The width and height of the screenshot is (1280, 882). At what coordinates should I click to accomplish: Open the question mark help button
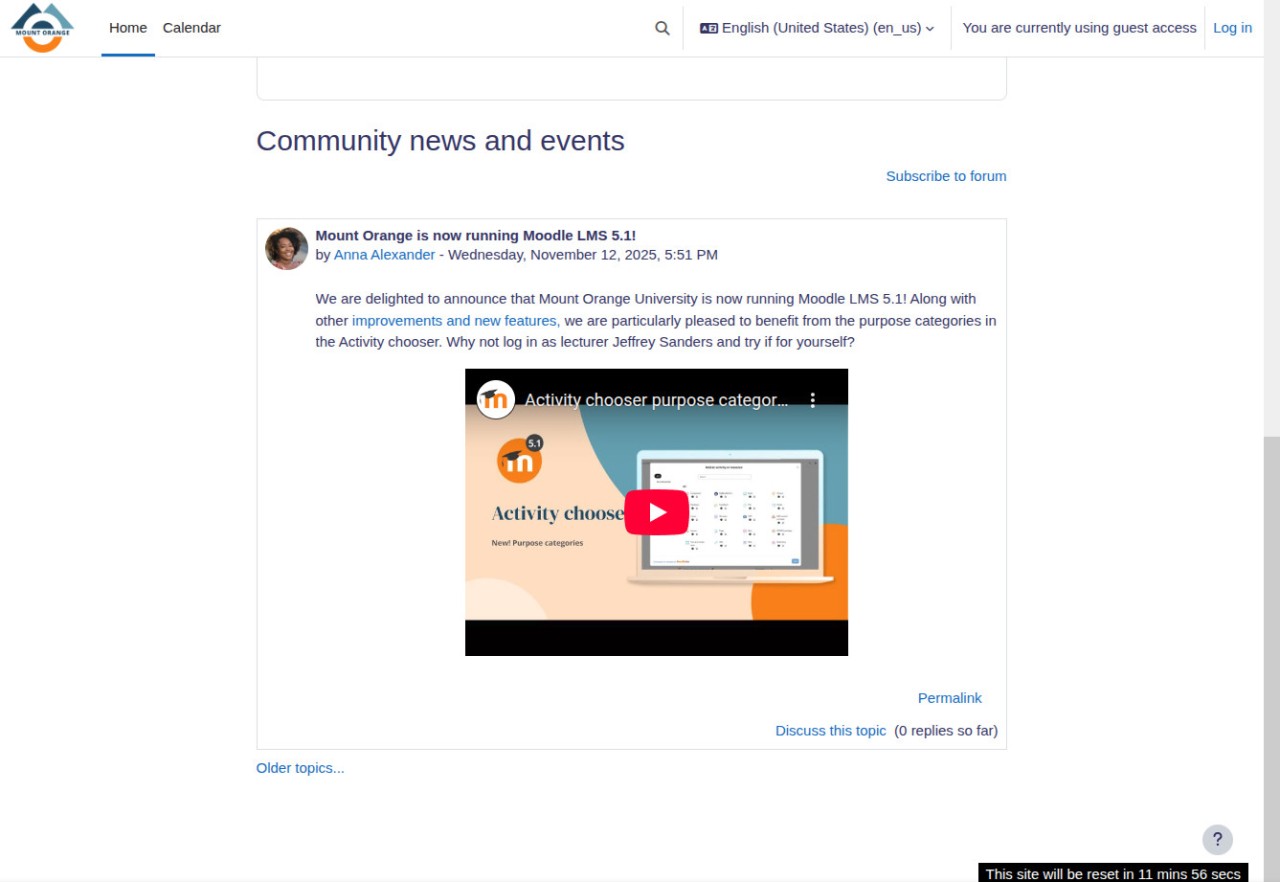coord(1217,840)
